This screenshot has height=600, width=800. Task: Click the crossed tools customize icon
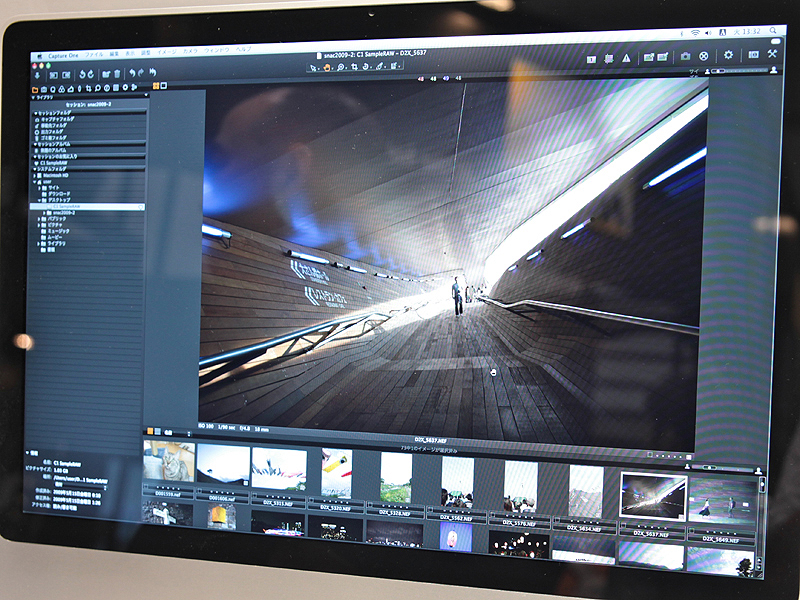coord(772,54)
